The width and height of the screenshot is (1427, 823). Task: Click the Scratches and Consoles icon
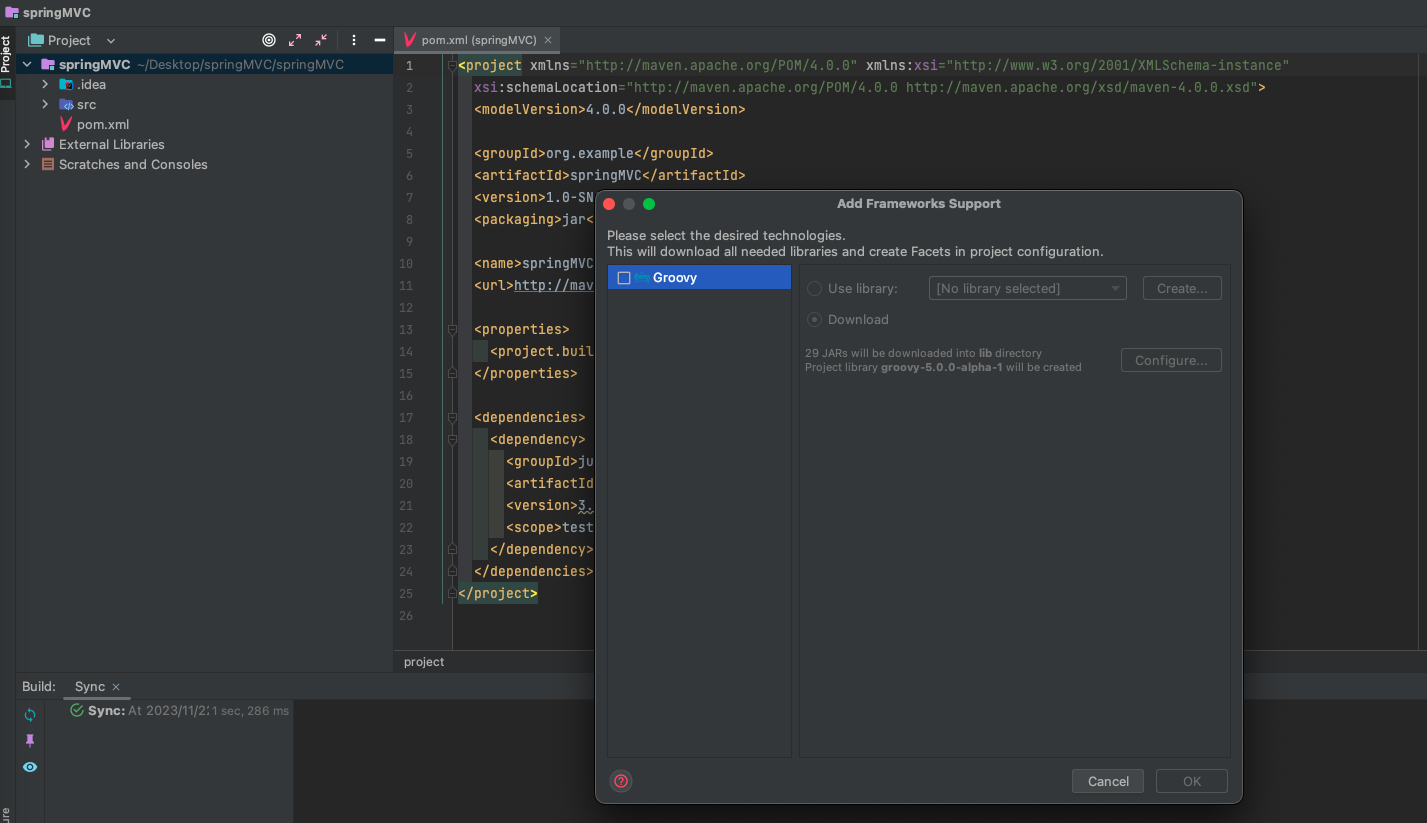coord(48,164)
